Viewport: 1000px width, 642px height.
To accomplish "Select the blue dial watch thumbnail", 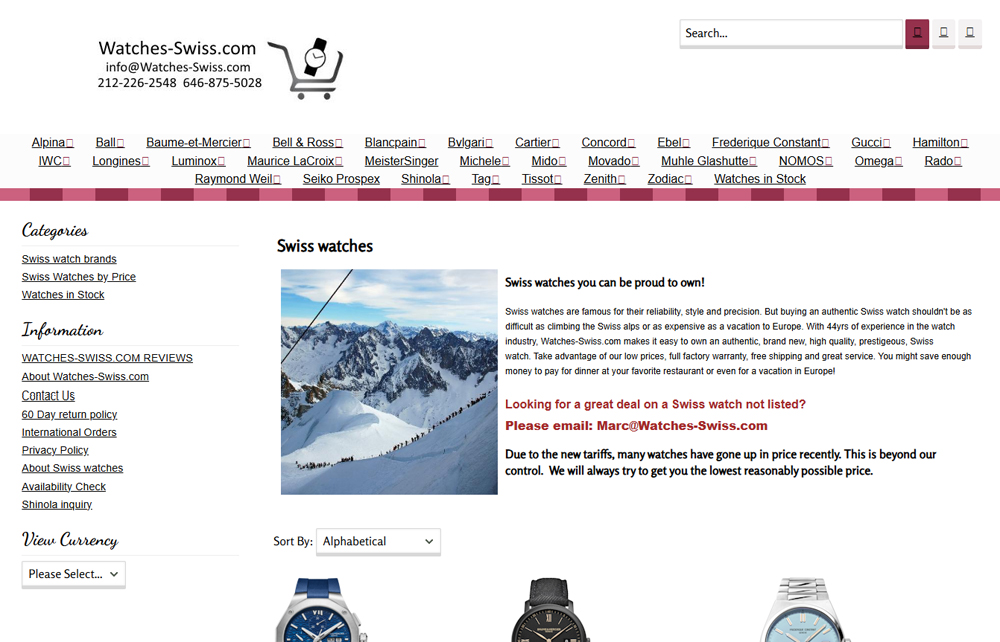I will 321,610.
